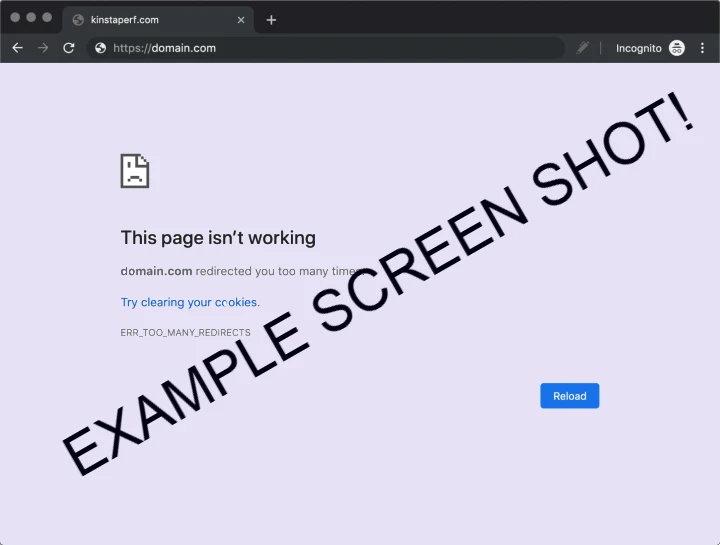Click the red close window button
The width and height of the screenshot is (720, 545).
[15, 17]
